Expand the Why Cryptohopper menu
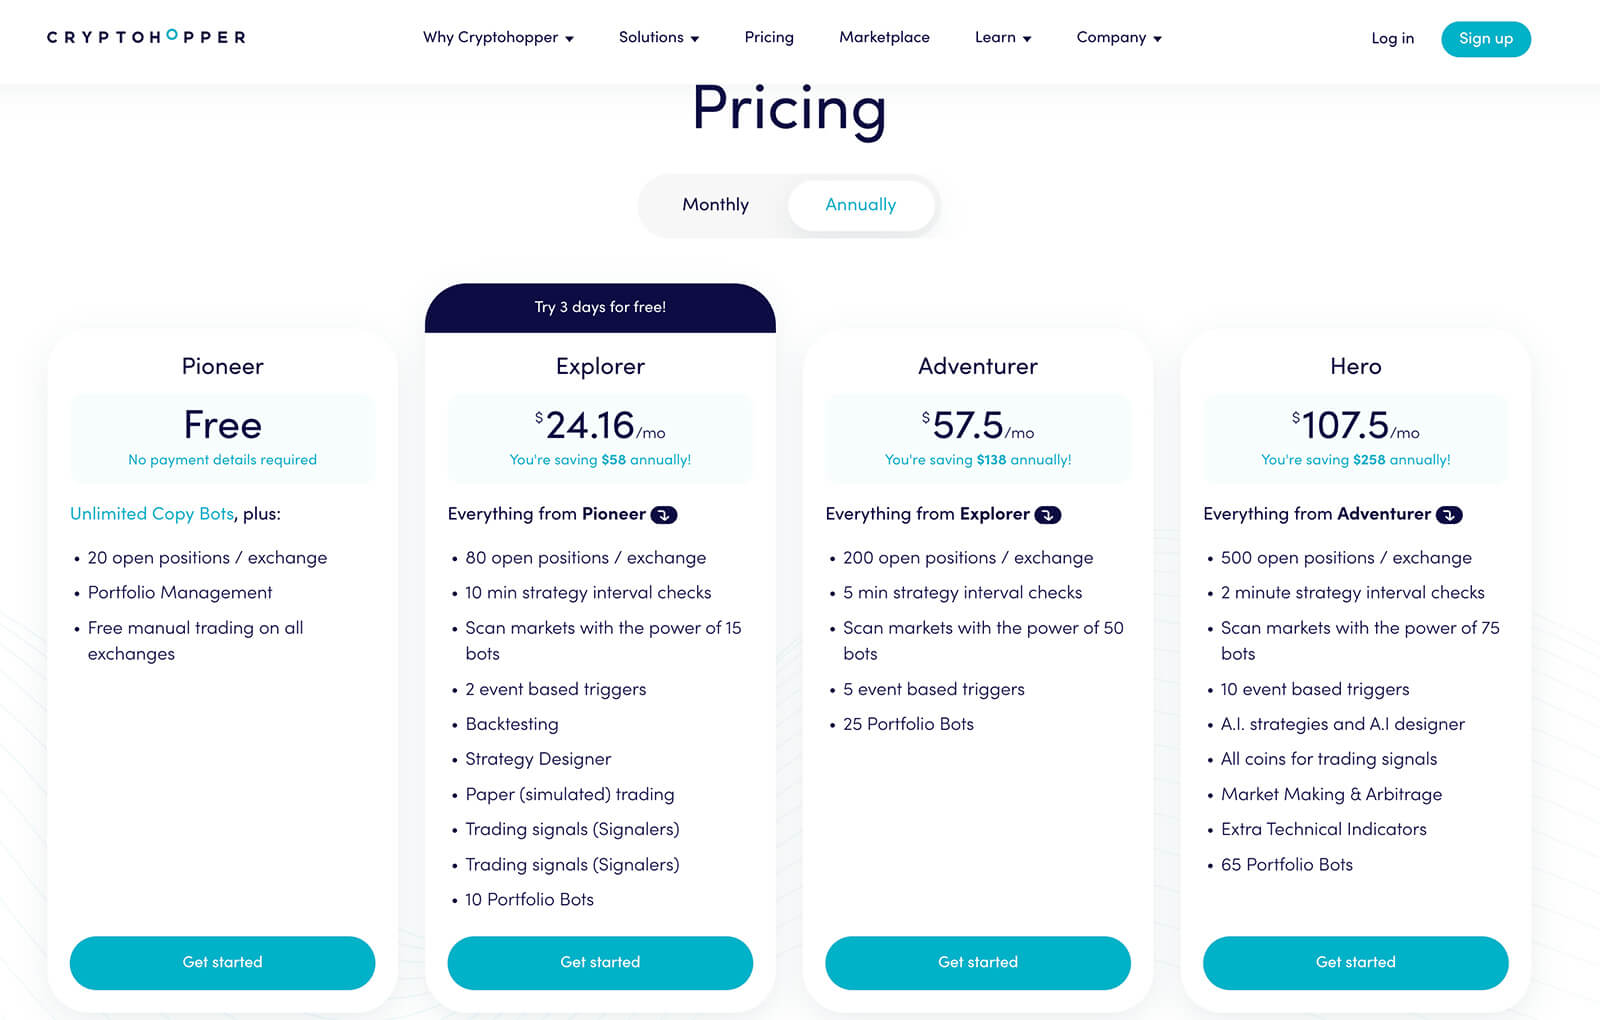Image resolution: width=1600 pixels, height=1020 pixels. (498, 38)
